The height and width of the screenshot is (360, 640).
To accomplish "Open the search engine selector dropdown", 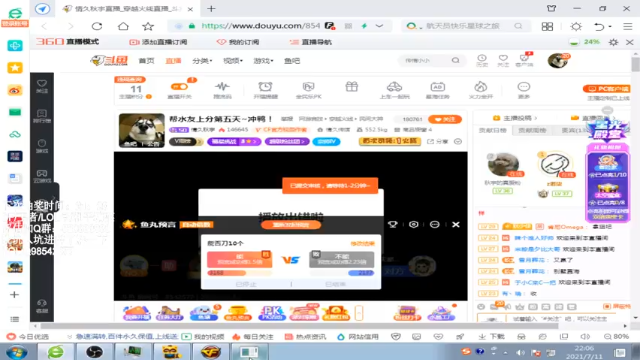I will [x=413, y=26].
